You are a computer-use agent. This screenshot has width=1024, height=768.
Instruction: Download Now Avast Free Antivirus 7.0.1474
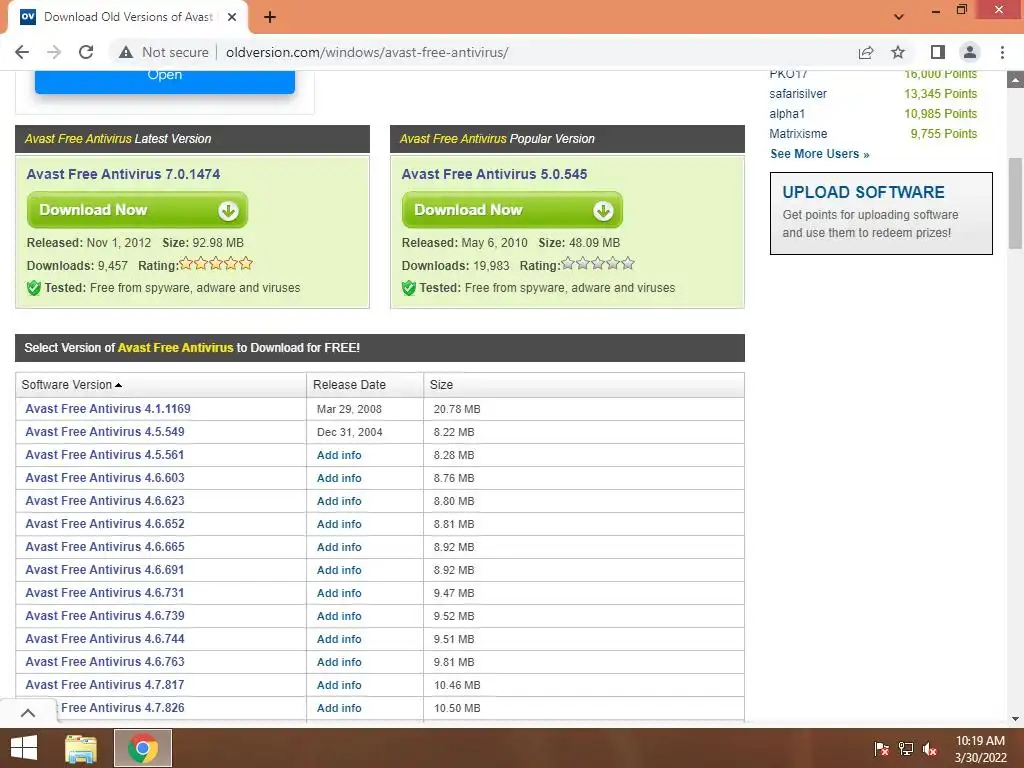coord(137,210)
